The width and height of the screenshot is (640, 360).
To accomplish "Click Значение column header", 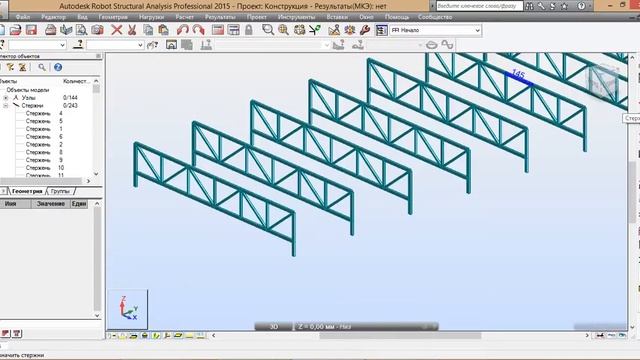I will coord(51,204).
